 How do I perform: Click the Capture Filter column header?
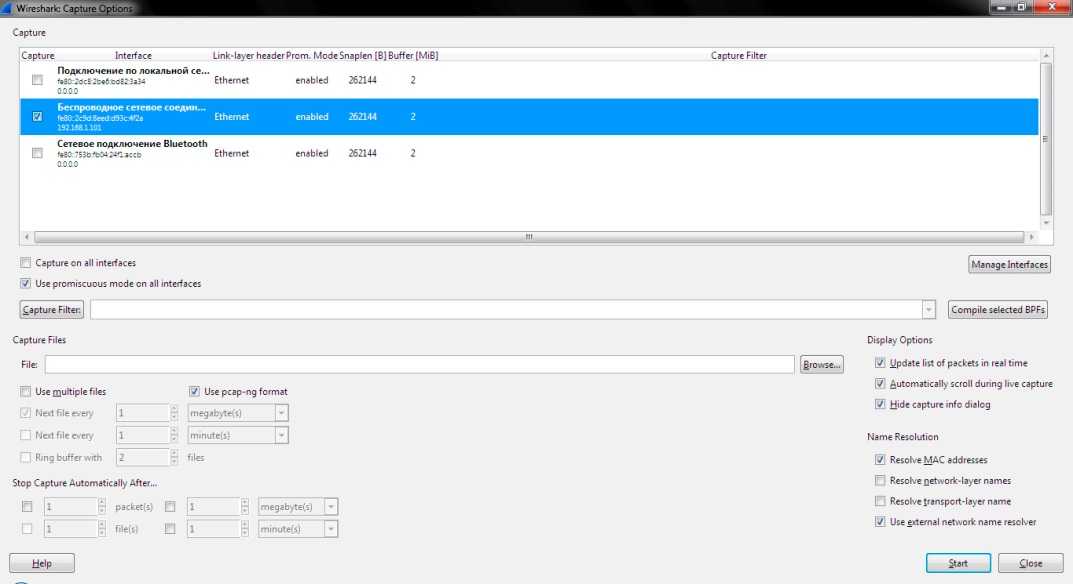[738, 56]
